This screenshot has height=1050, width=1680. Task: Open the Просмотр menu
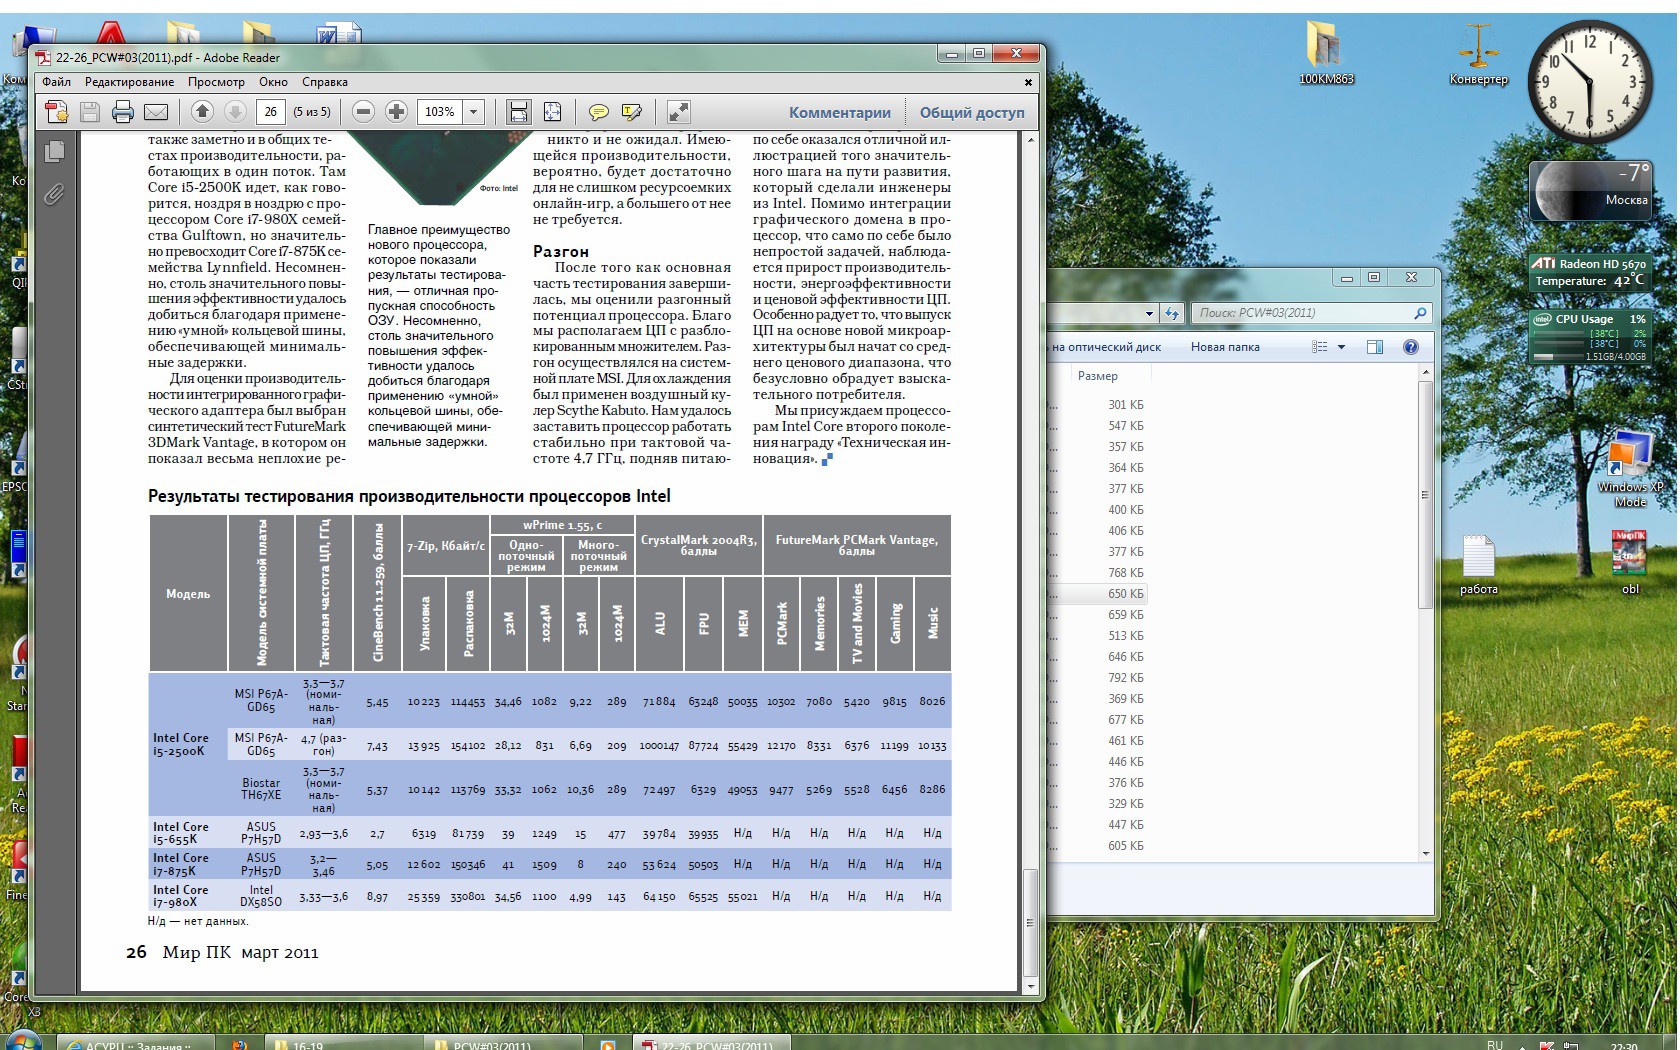click(x=216, y=82)
